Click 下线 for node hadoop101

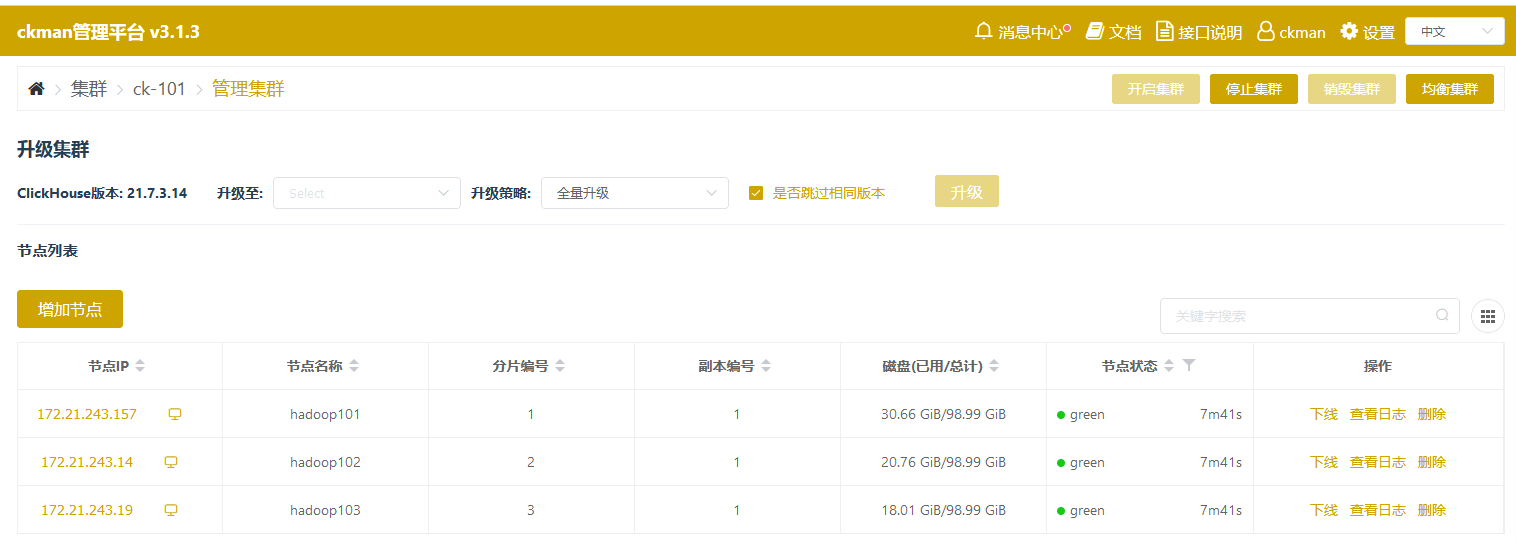1324,414
